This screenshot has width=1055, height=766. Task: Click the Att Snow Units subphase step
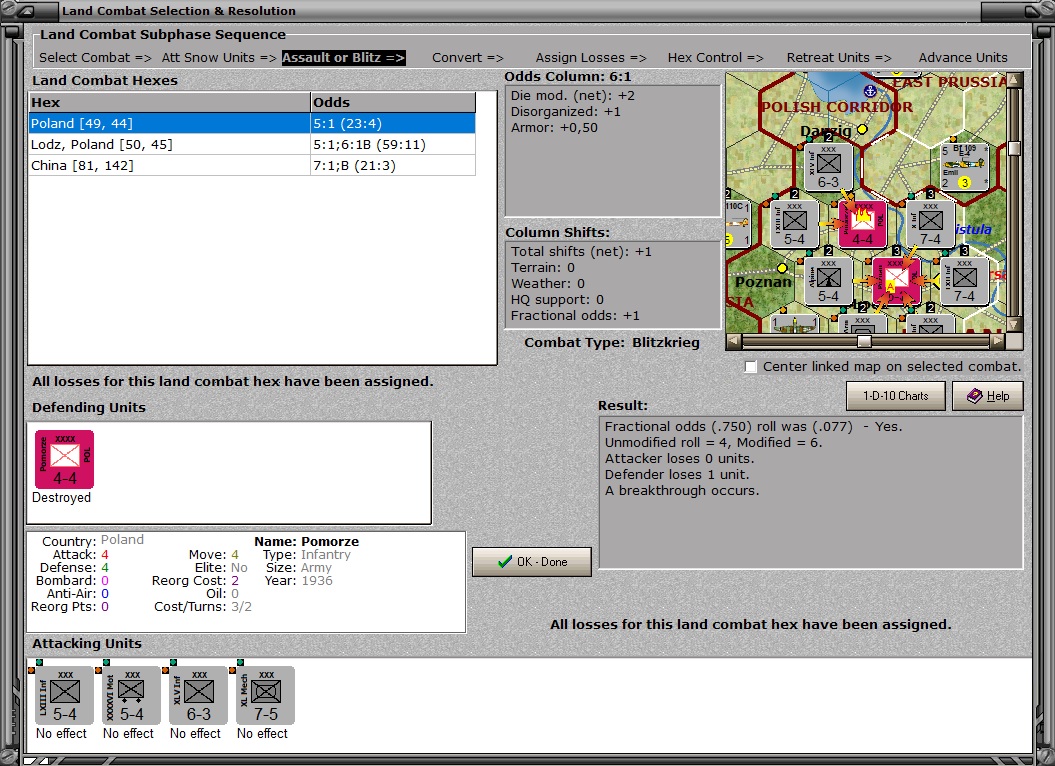click(x=219, y=58)
